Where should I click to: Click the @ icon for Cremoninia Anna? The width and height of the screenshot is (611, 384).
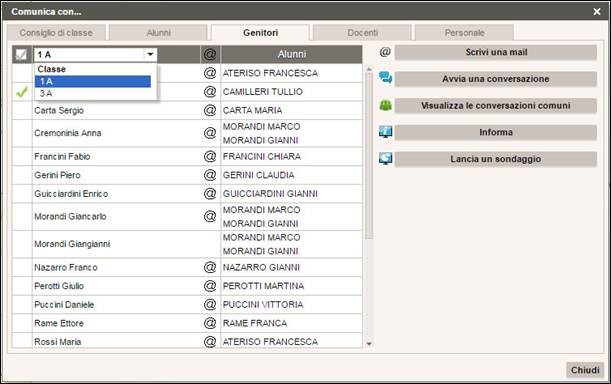point(210,133)
